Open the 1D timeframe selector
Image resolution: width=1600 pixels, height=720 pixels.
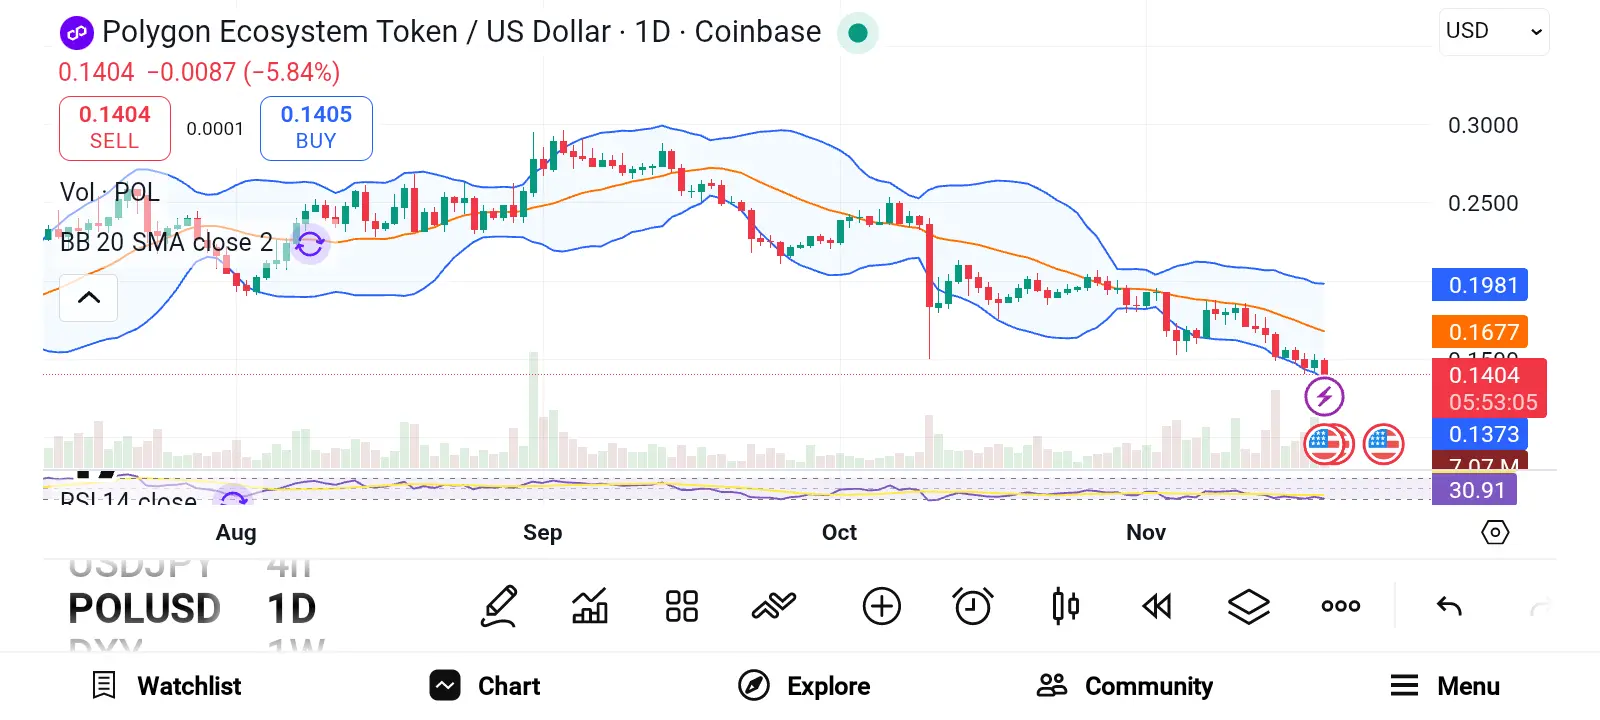click(x=291, y=608)
